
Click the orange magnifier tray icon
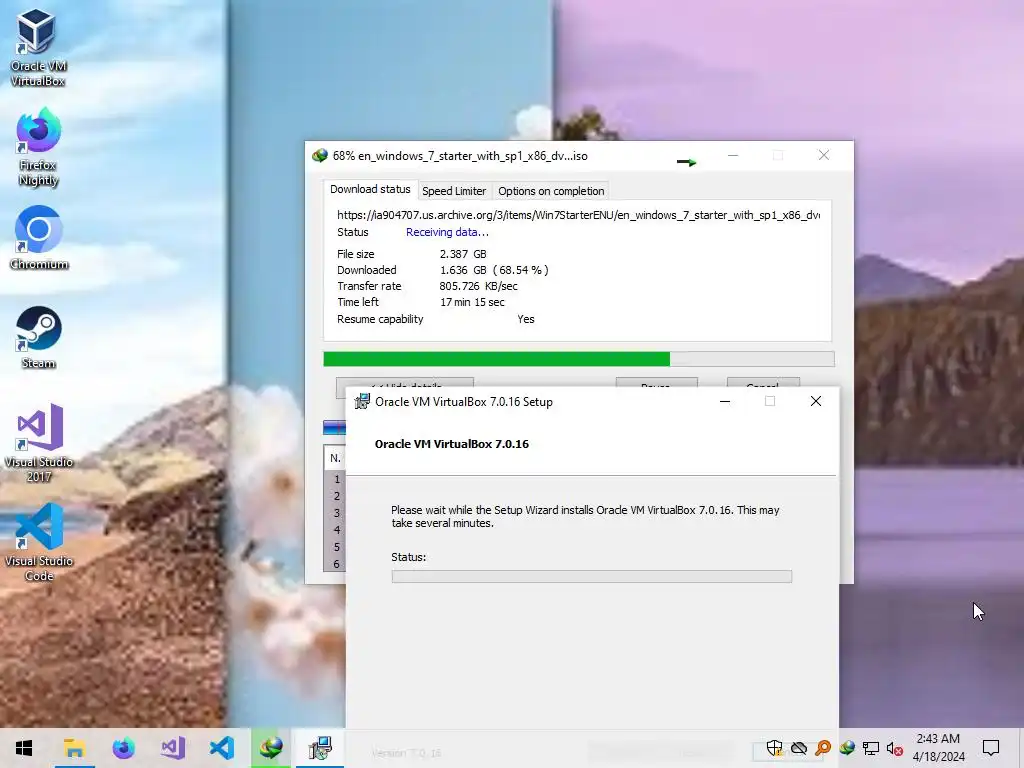[823, 748]
